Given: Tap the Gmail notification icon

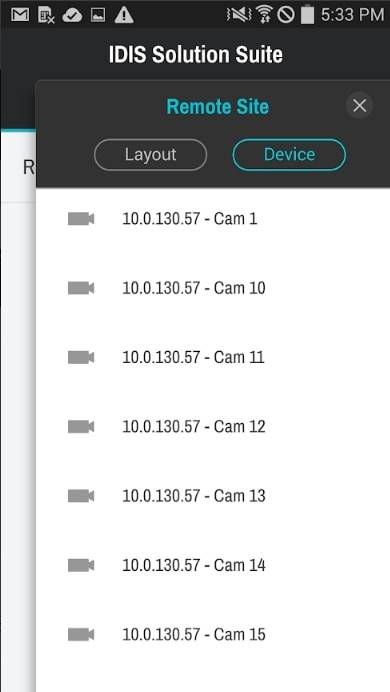Looking at the screenshot, I should click(x=20, y=15).
